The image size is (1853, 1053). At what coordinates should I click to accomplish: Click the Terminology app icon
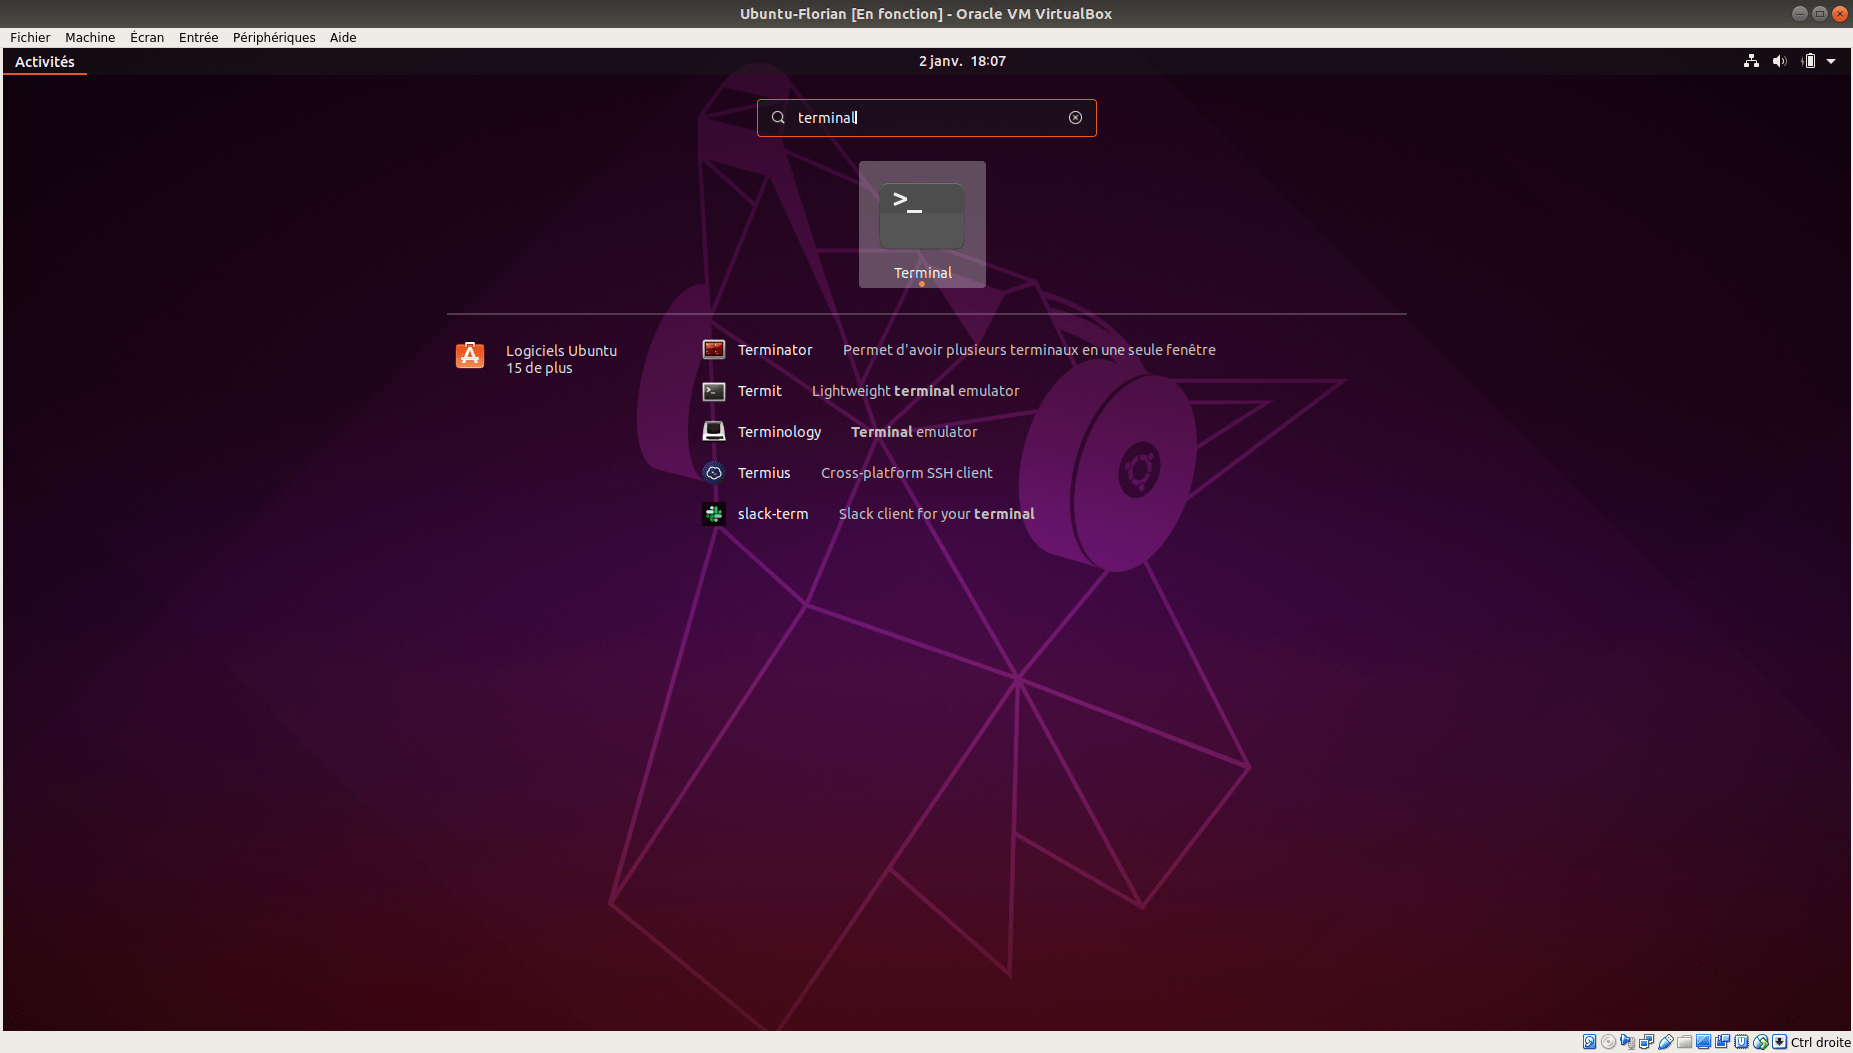click(714, 432)
